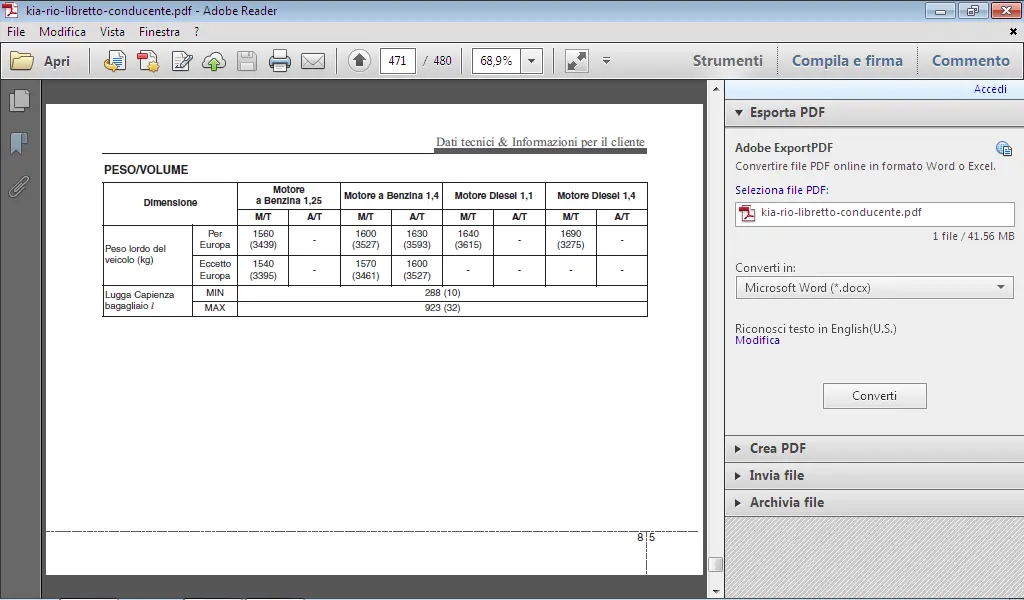Image resolution: width=1024 pixels, height=600 pixels.
Task: Expand the Archivia file section
Action: pos(738,503)
